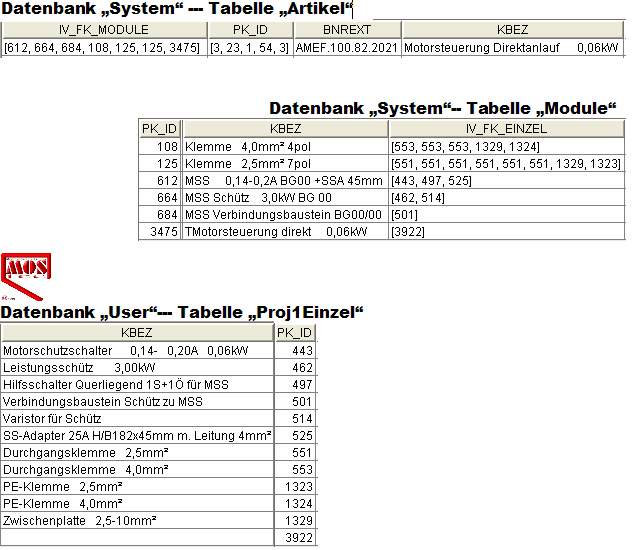Click the Klemme 4,0mm² 4pol cell
Image resolution: width=635 pixels, height=550 pixels.
(285, 146)
